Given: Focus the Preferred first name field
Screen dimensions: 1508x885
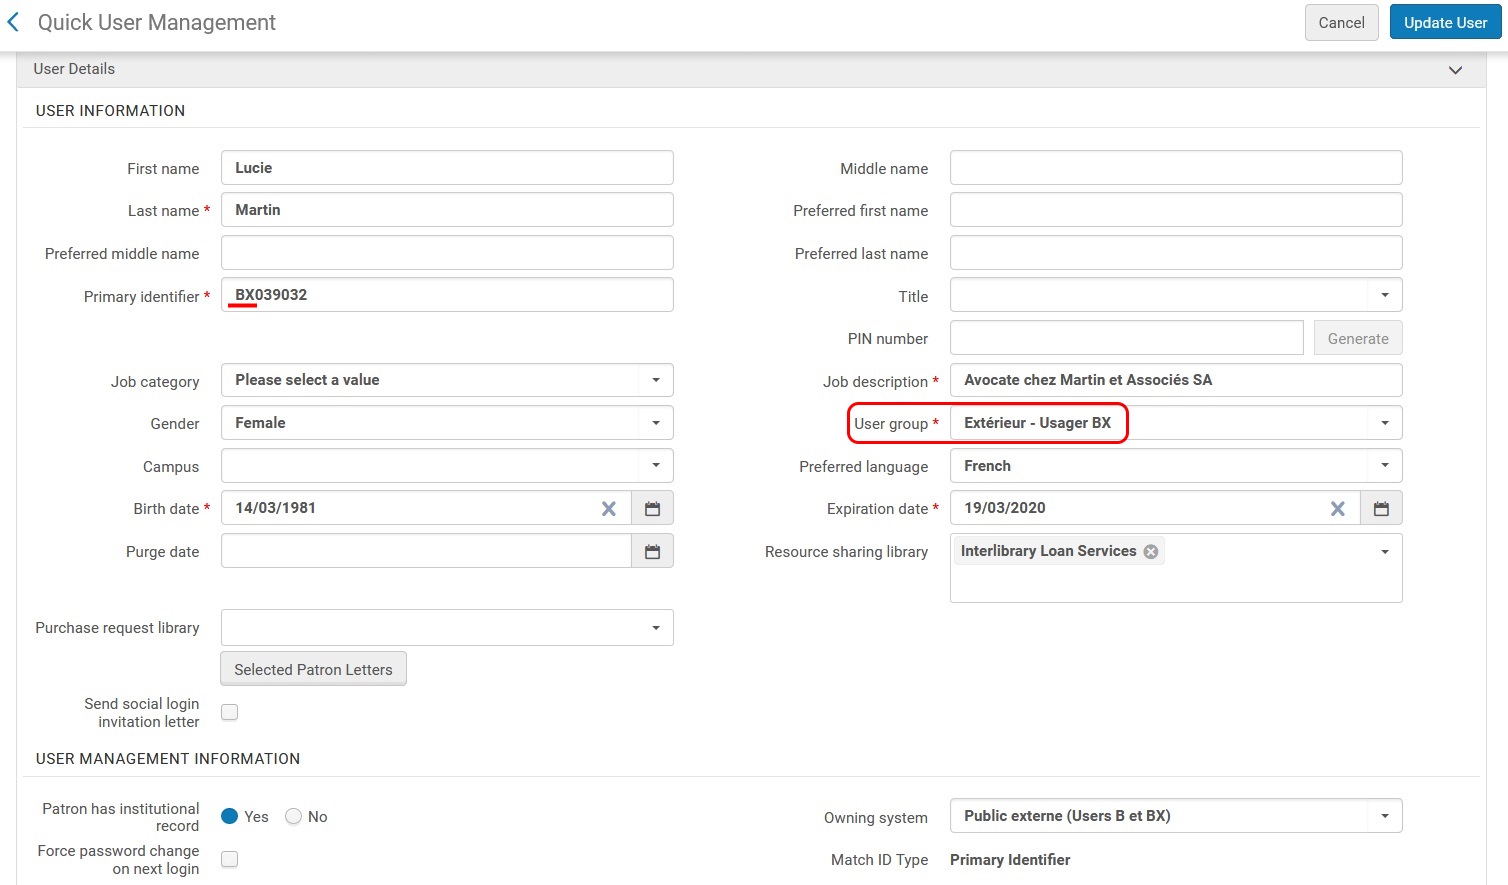Looking at the screenshot, I should click(1176, 210).
